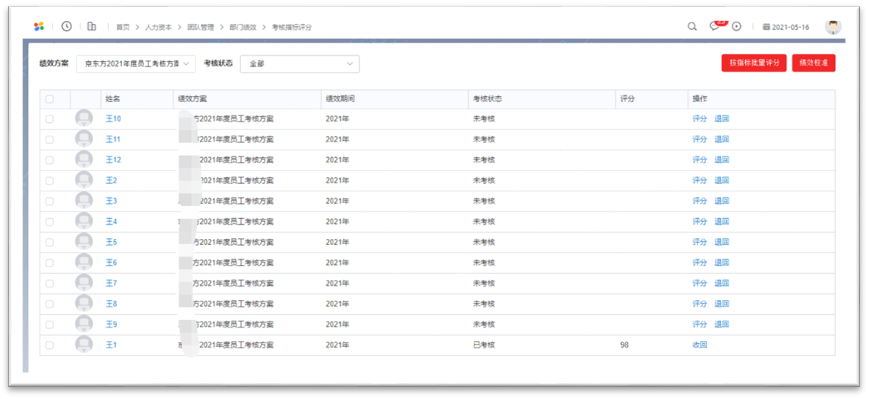This screenshot has width=869, height=399.
Task: Go to 人力资本 in breadcrumb
Action: 159,27
